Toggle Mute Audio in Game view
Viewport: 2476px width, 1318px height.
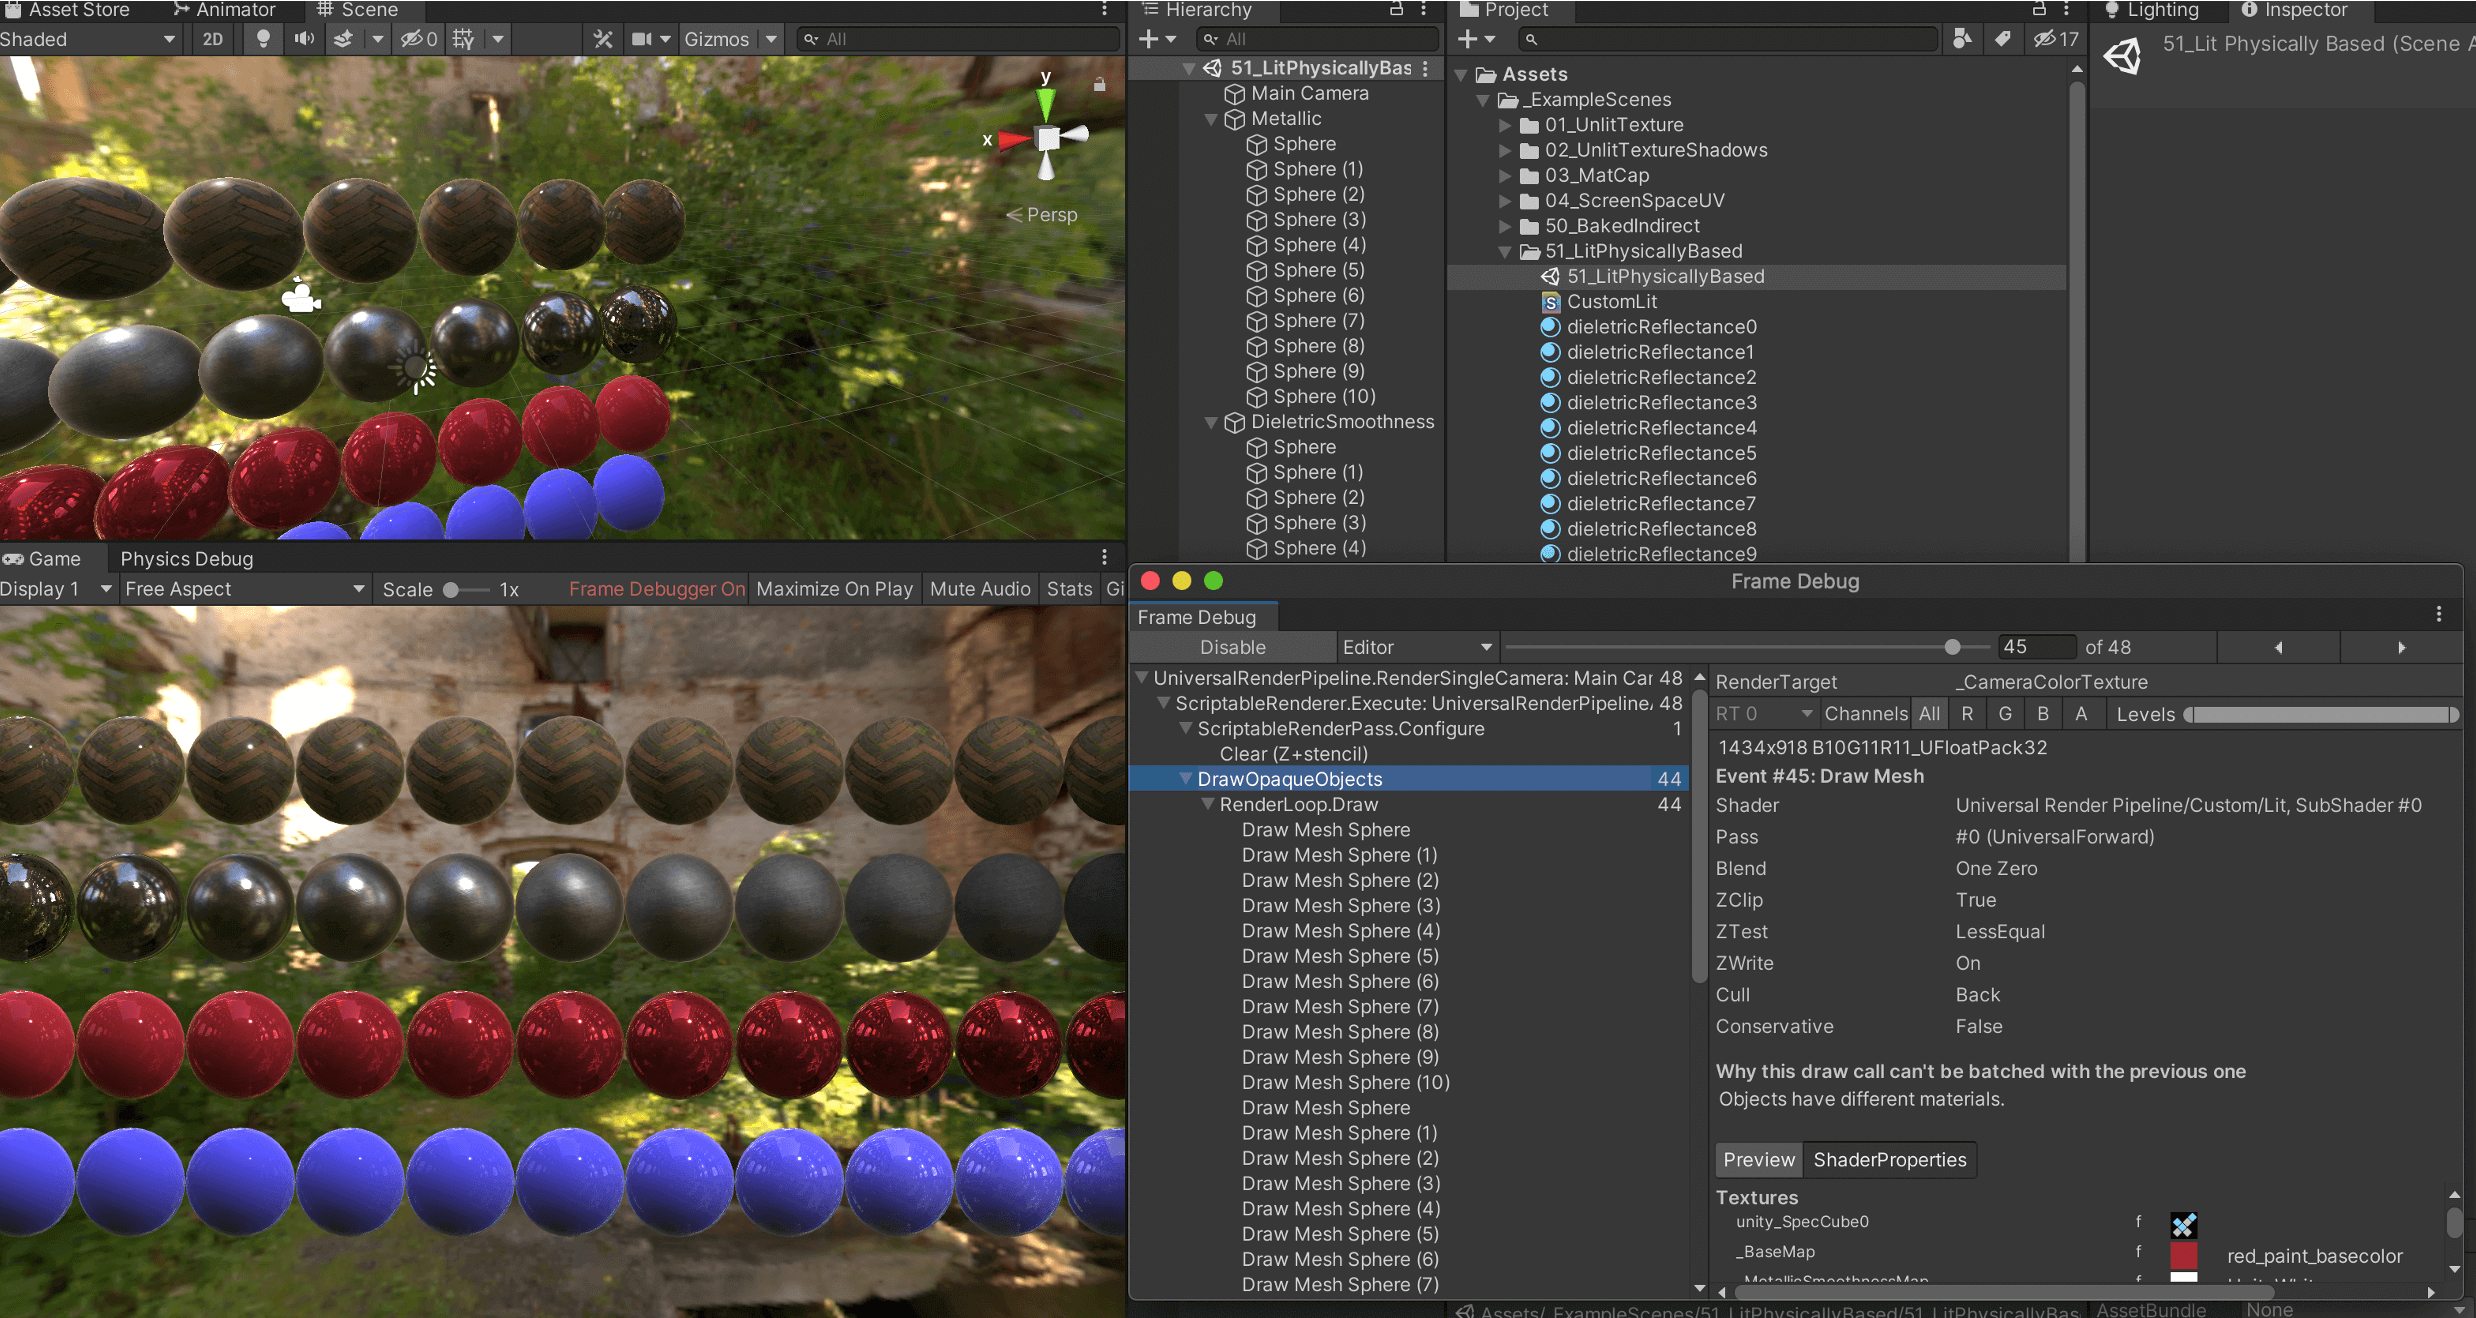click(979, 589)
